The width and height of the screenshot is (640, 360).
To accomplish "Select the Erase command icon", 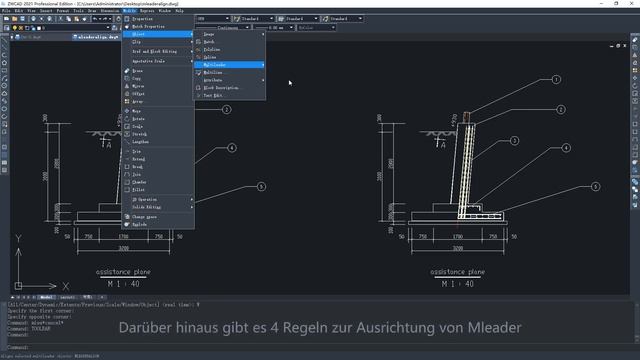I will pos(127,71).
